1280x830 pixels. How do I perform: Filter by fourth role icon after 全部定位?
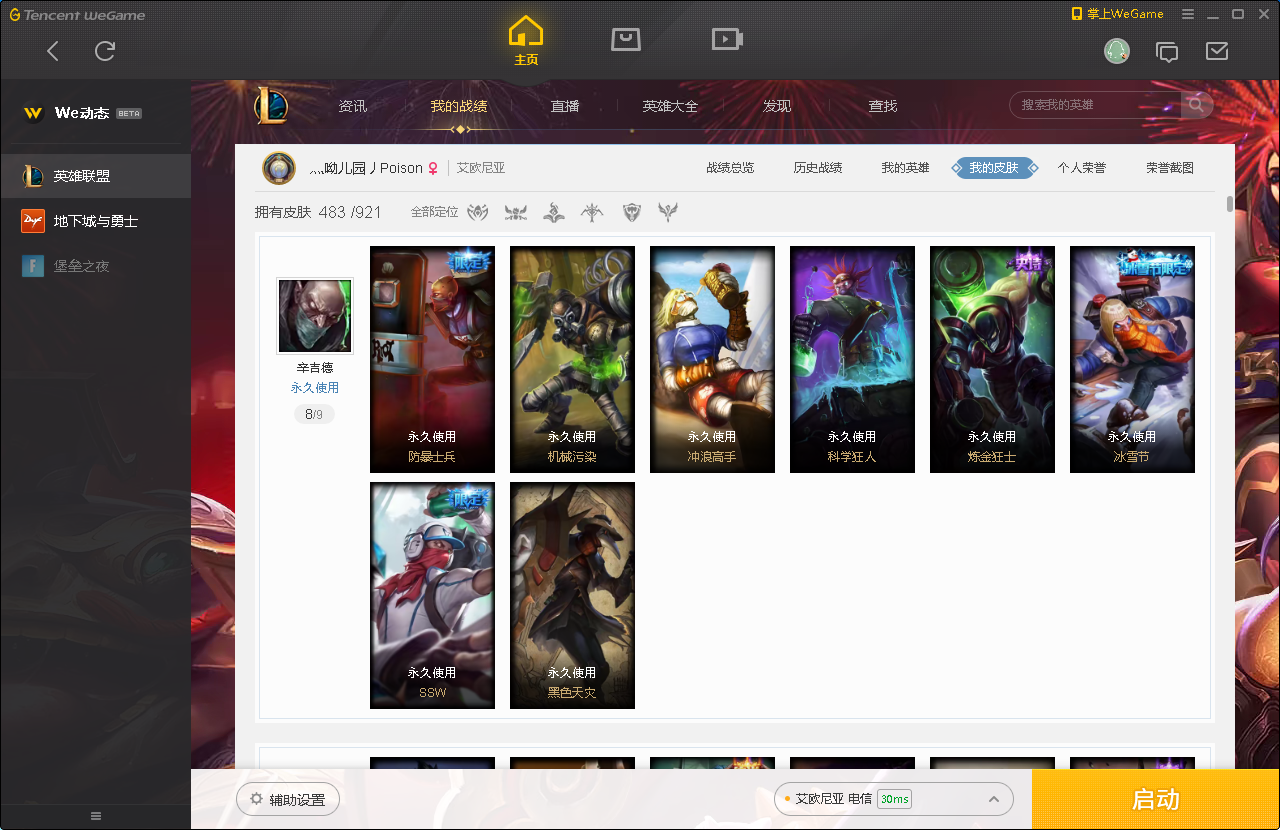[x=593, y=212]
